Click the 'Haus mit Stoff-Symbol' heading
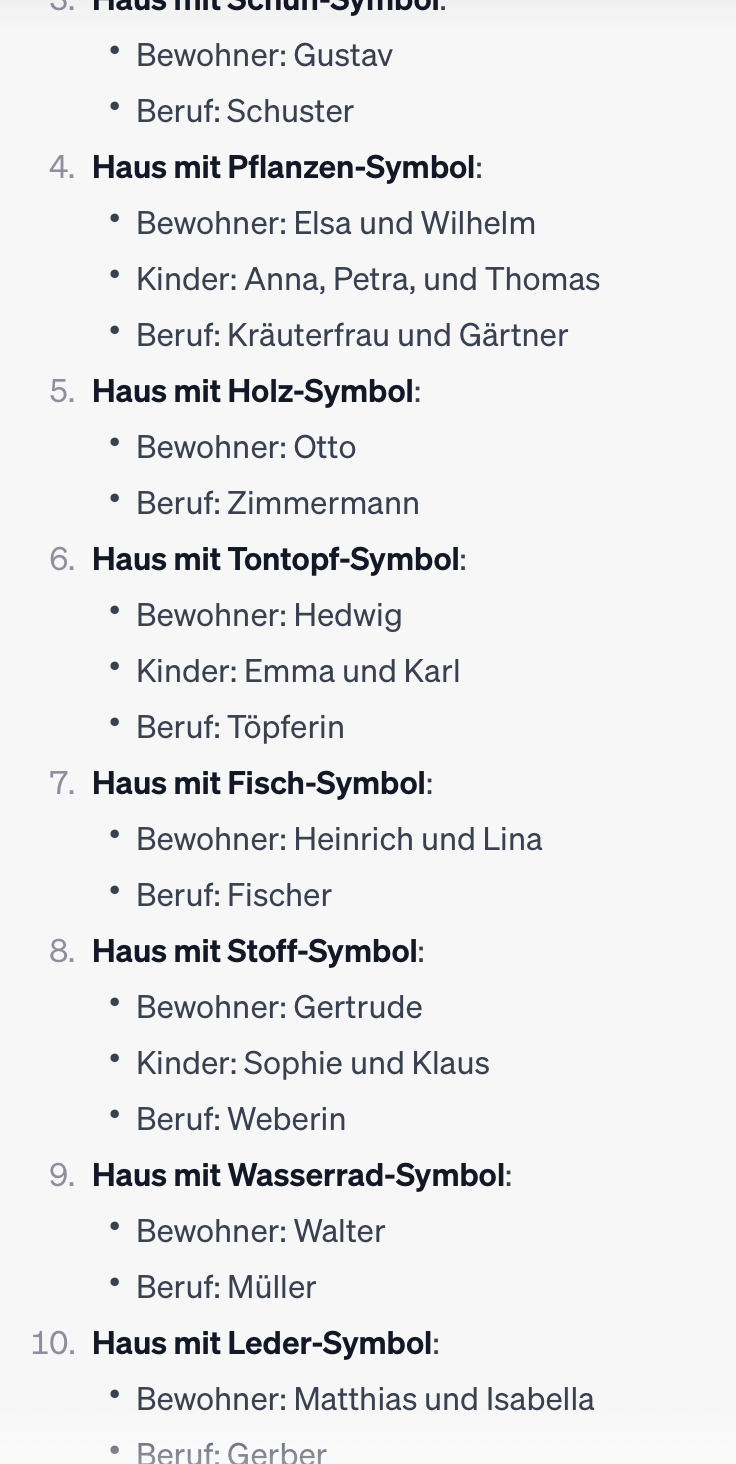 coord(255,951)
